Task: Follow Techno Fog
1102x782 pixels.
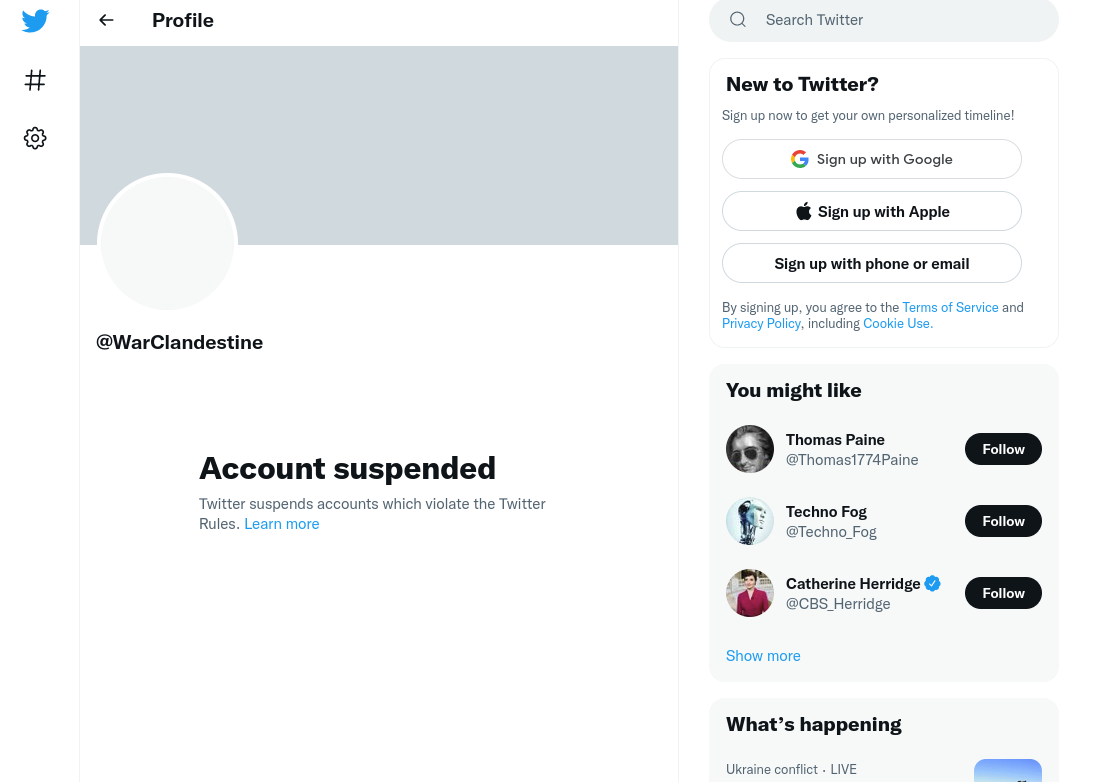Action: [x=1003, y=521]
